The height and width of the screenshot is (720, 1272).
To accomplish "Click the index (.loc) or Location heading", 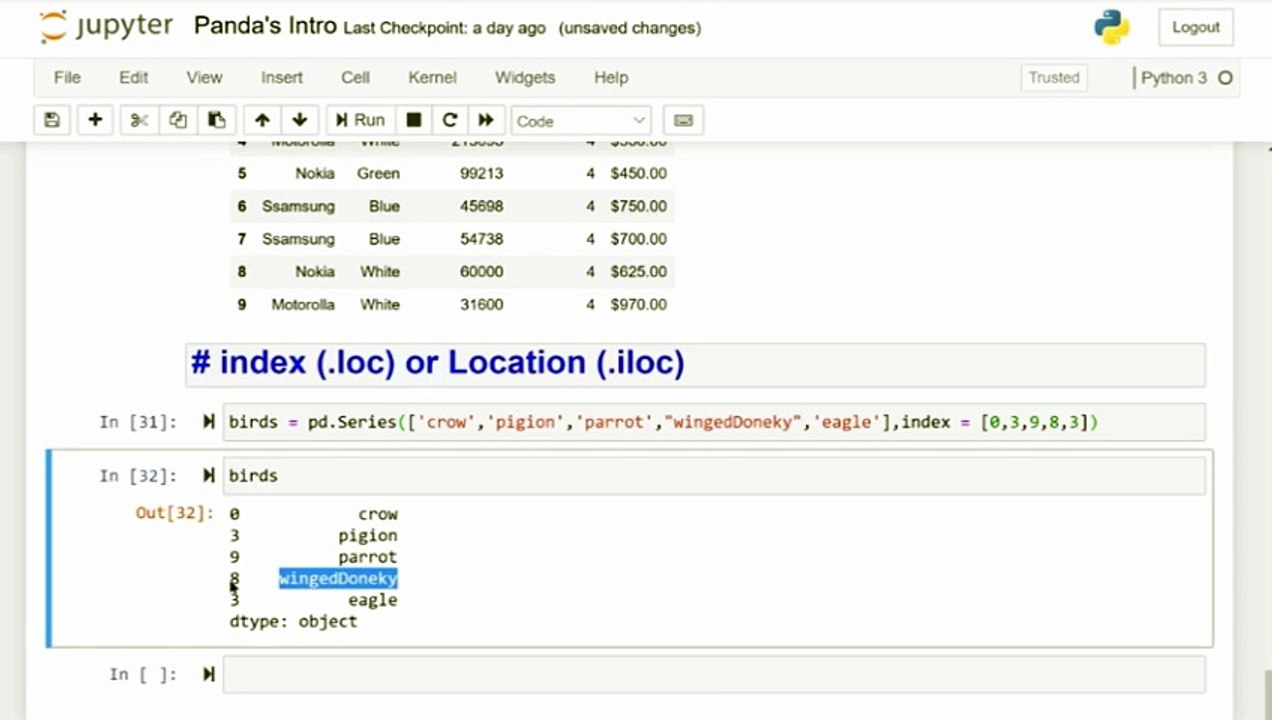I will (x=438, y=362).
